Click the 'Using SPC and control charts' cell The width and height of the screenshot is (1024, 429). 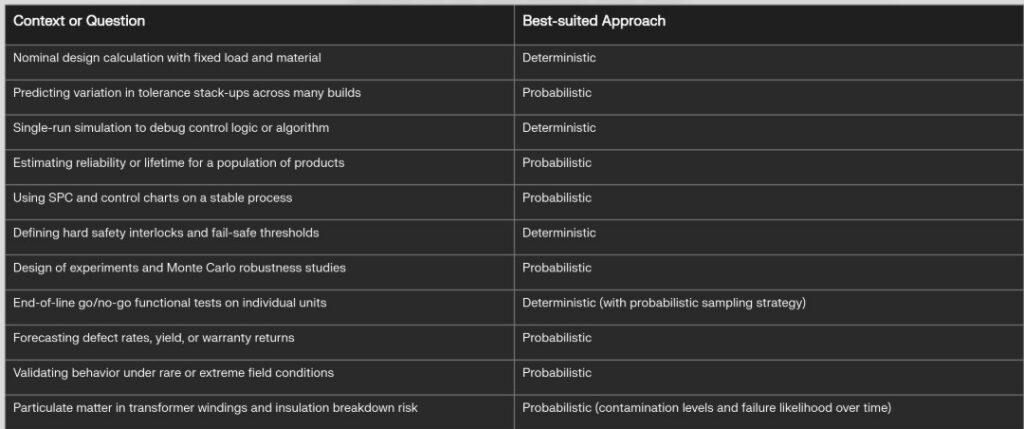click(152, 198)
